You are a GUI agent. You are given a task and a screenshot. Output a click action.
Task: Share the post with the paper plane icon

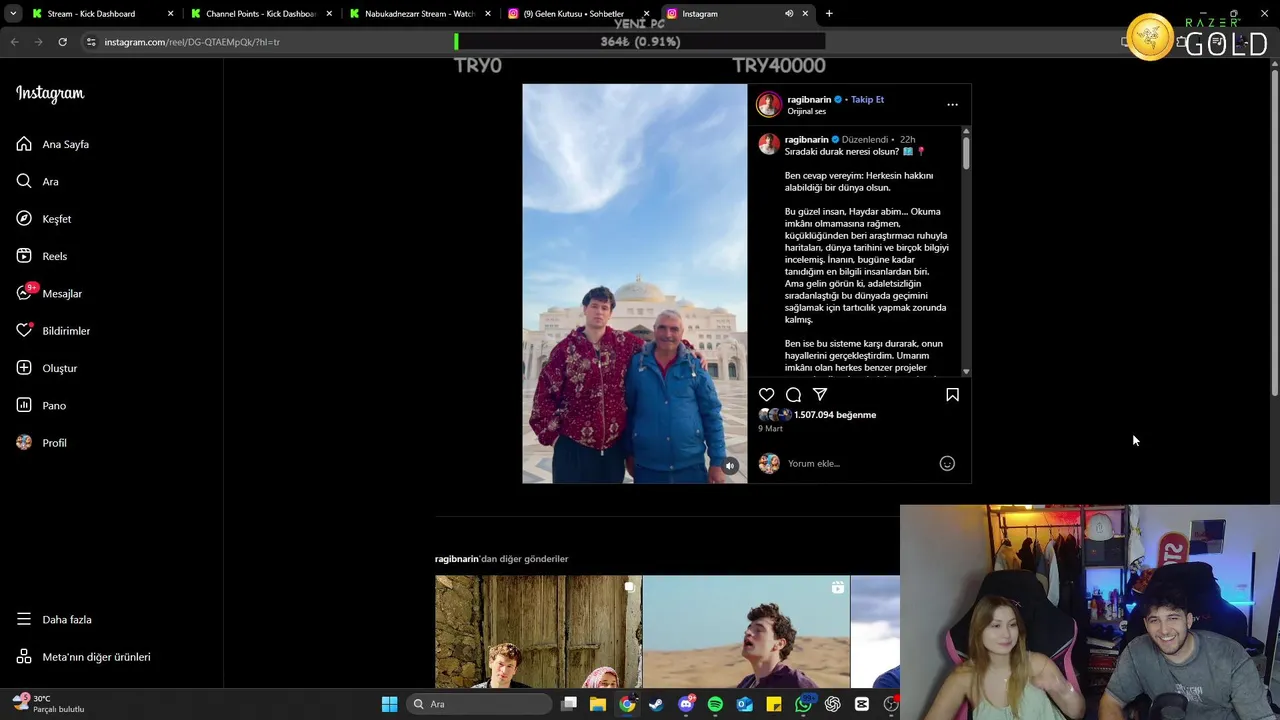coord(820,395)
